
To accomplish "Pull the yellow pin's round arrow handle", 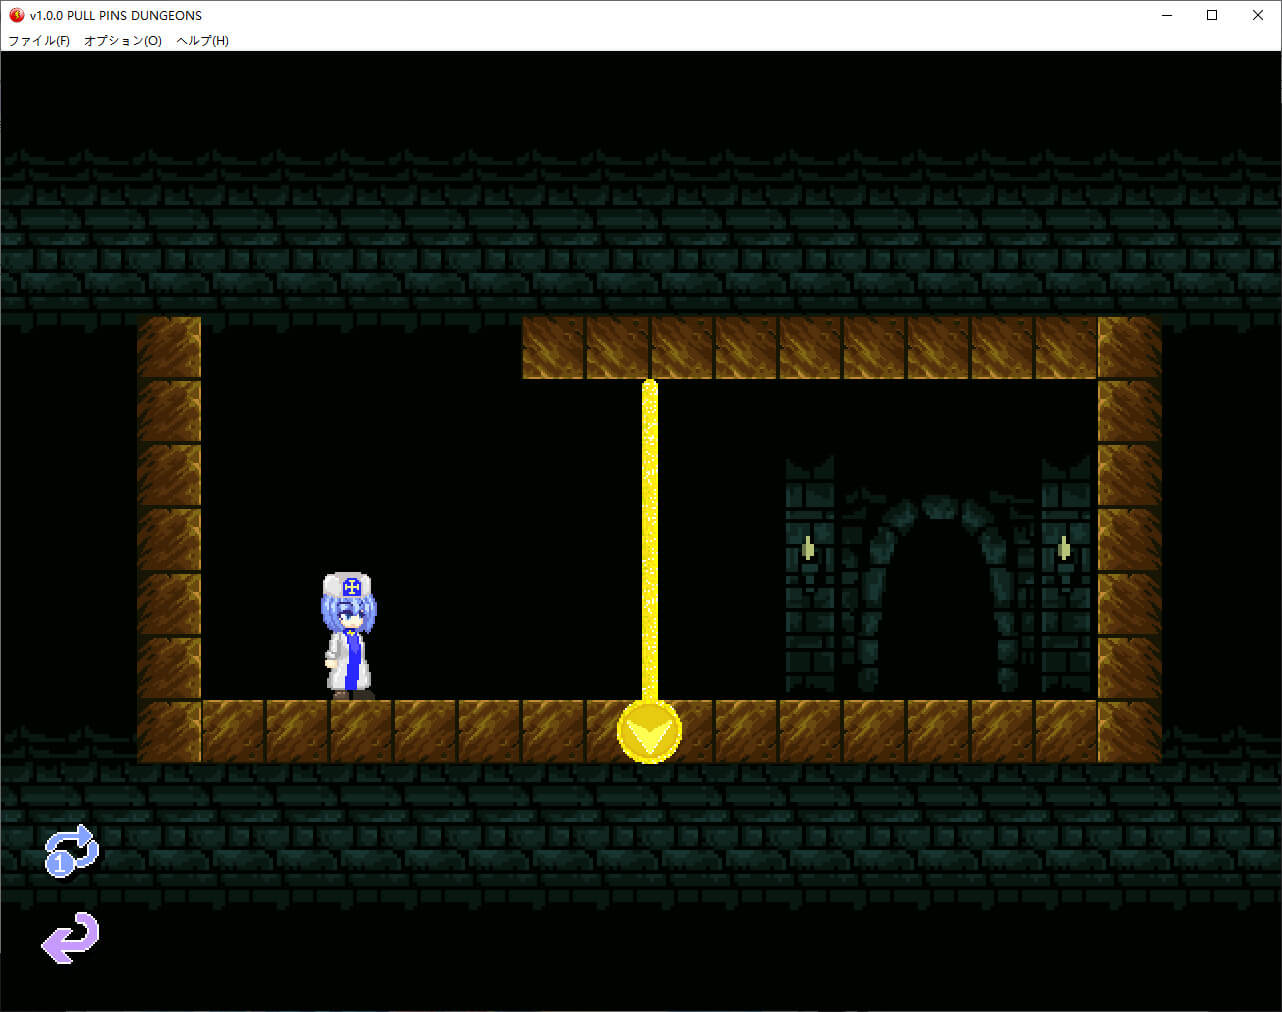I will click(649, 732).
